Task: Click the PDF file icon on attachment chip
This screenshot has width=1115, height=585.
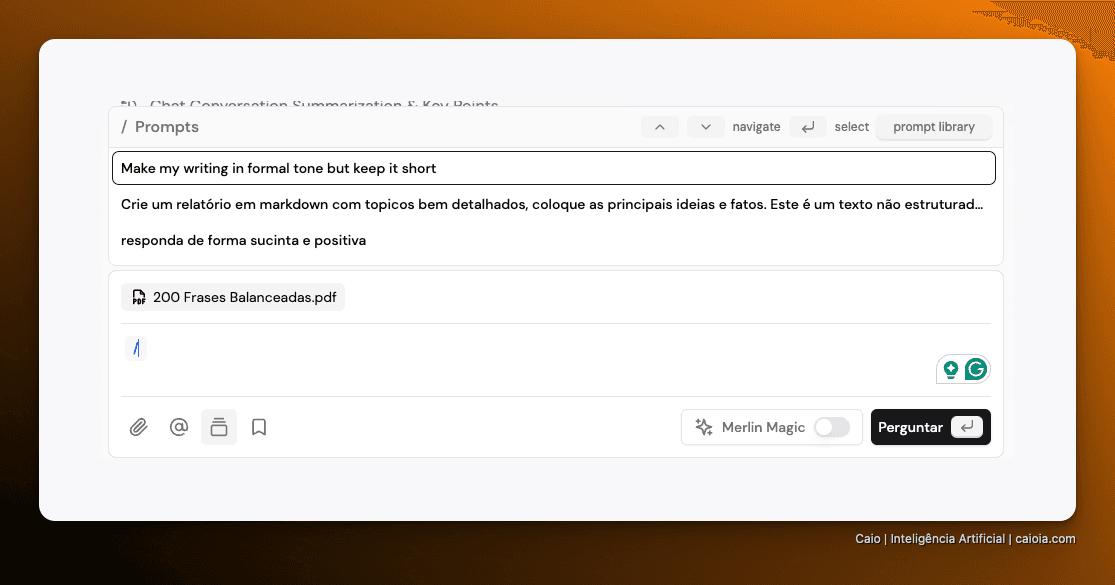Action: click(x=139, y=297)
